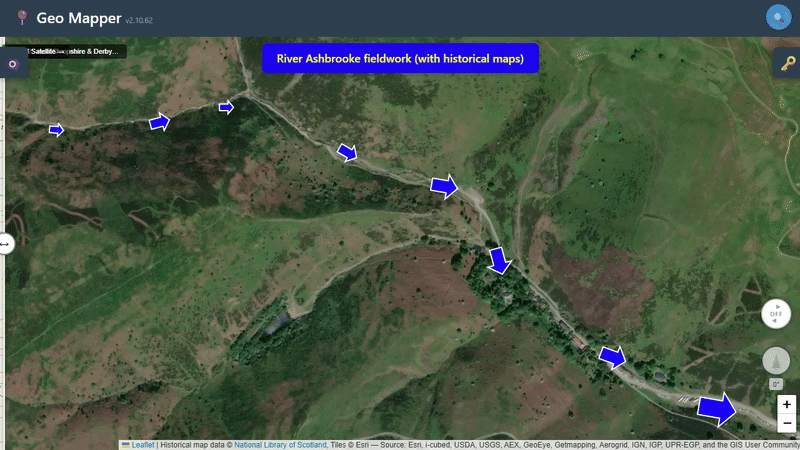
Task: Click the Geo Mapper title text
Action: tap(79, 18)
